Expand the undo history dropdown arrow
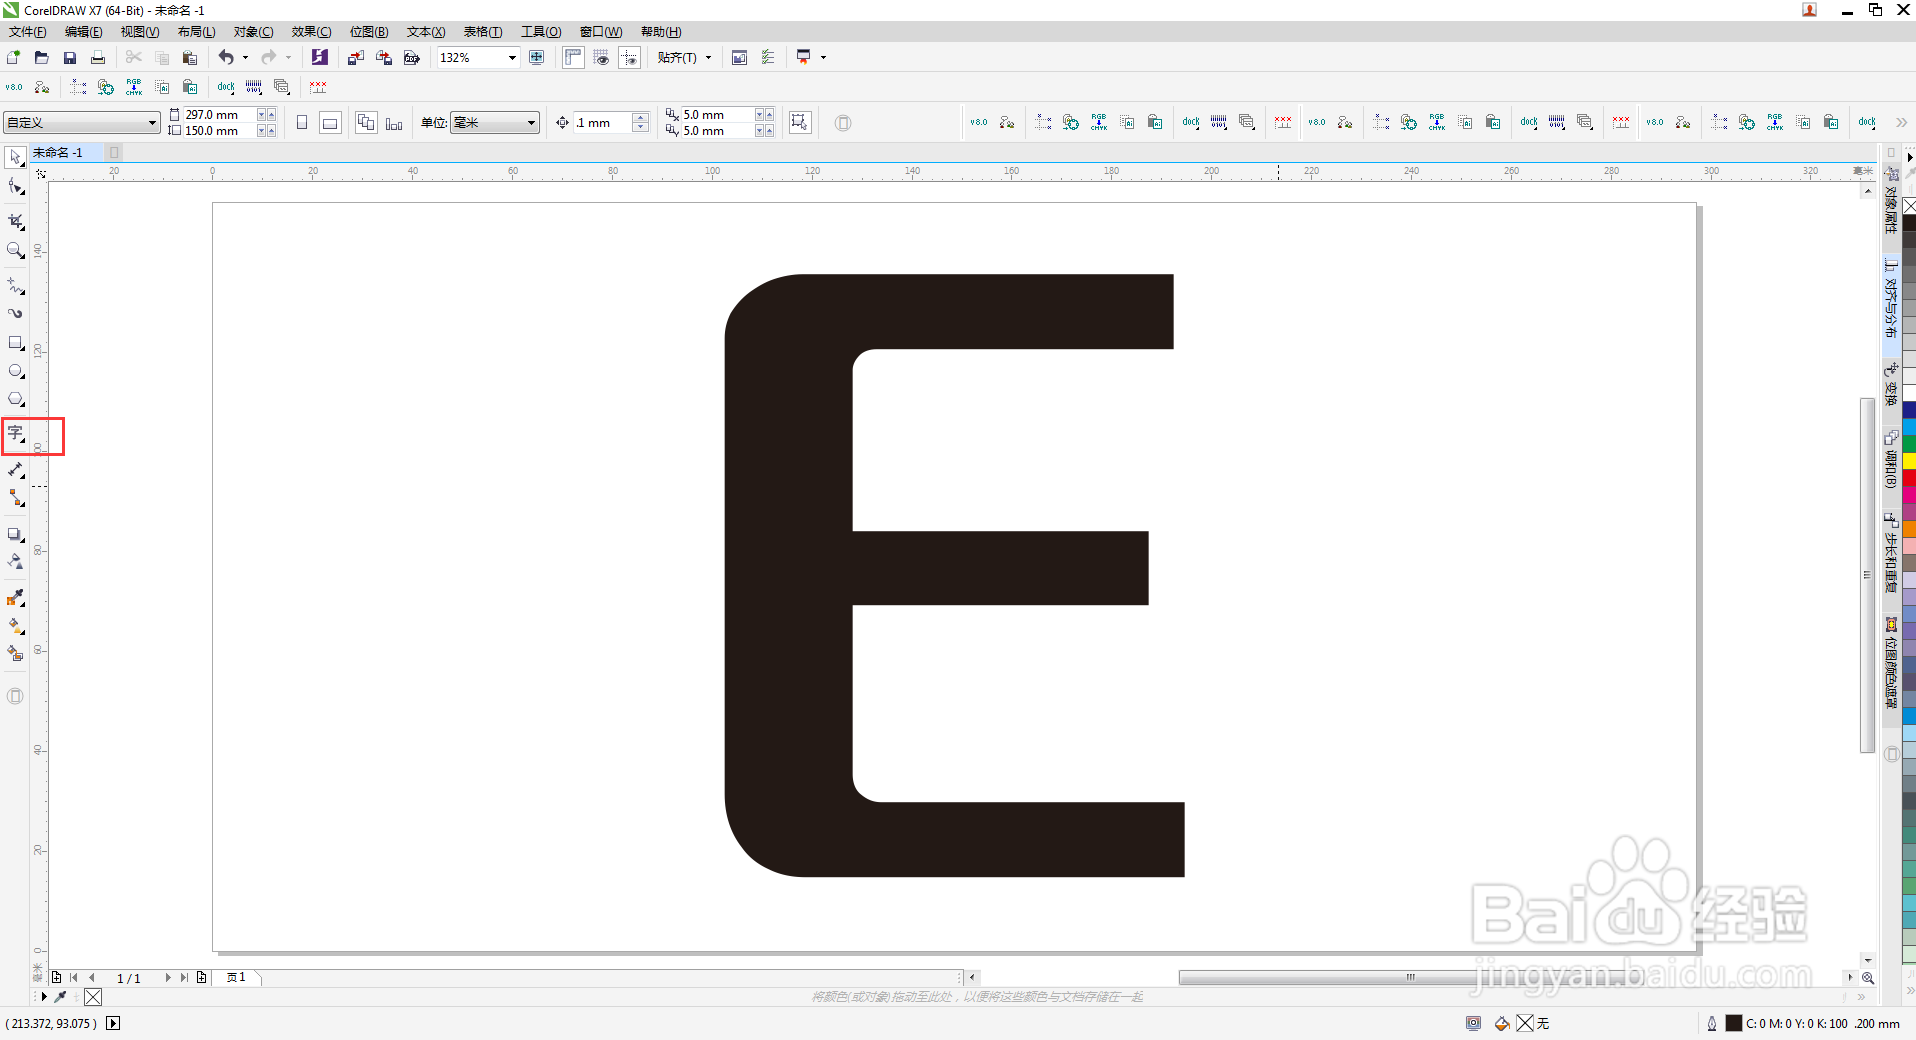1916x1040 pixels. [246, 58]
